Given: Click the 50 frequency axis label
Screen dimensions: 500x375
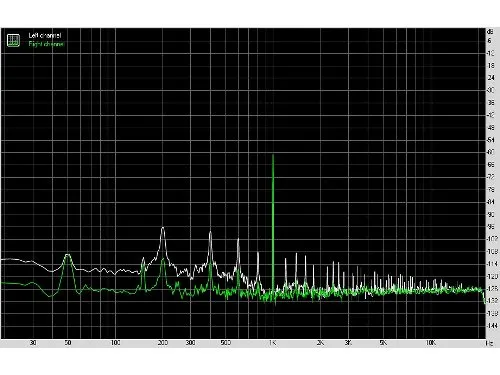Looking at the screenshot, I should (x=68, y=343).
